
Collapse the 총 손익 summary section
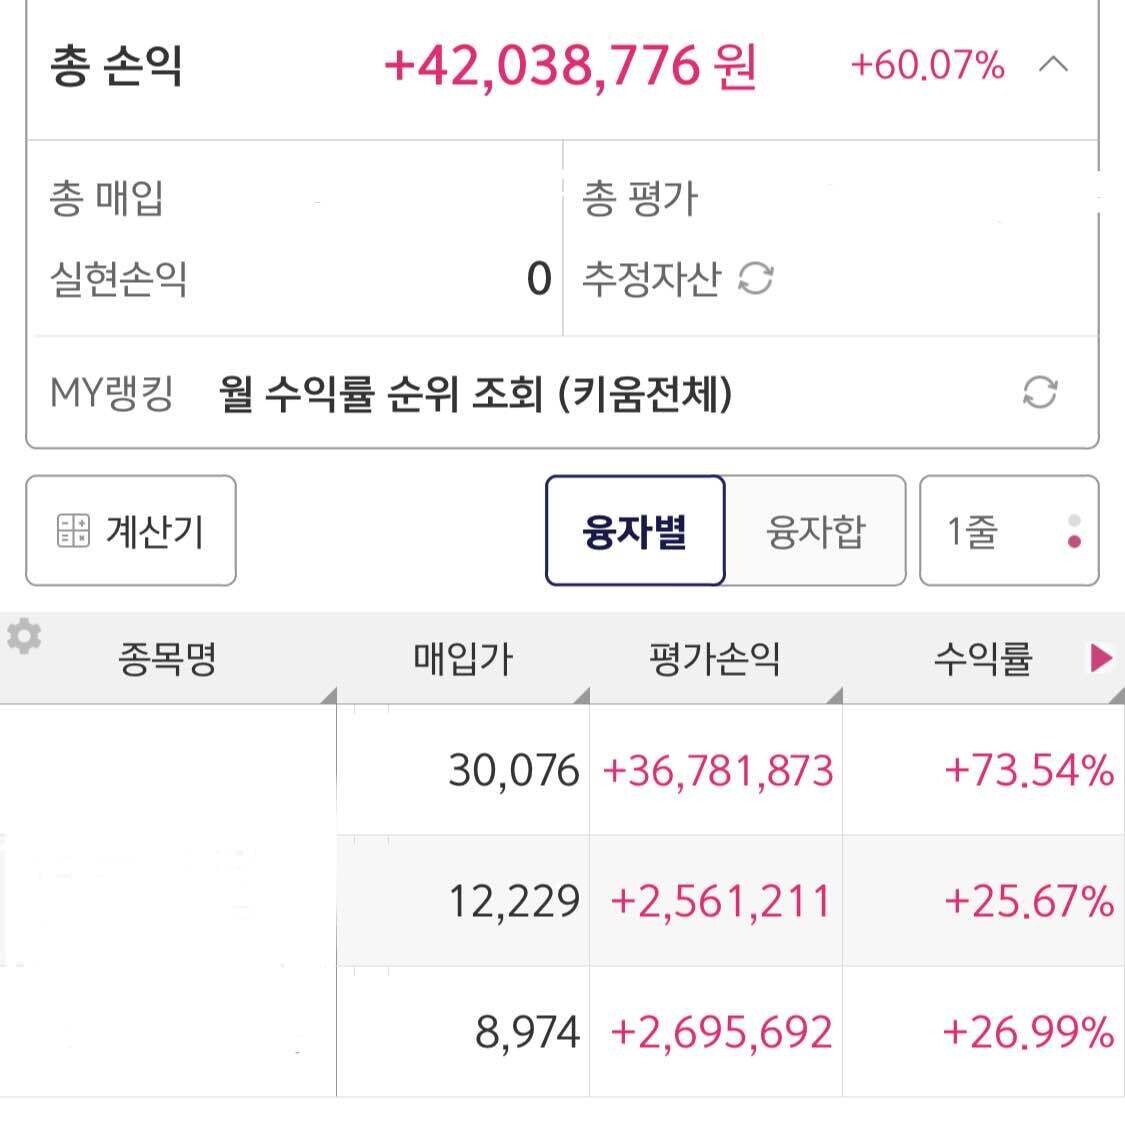click(x=1052, y=64)
